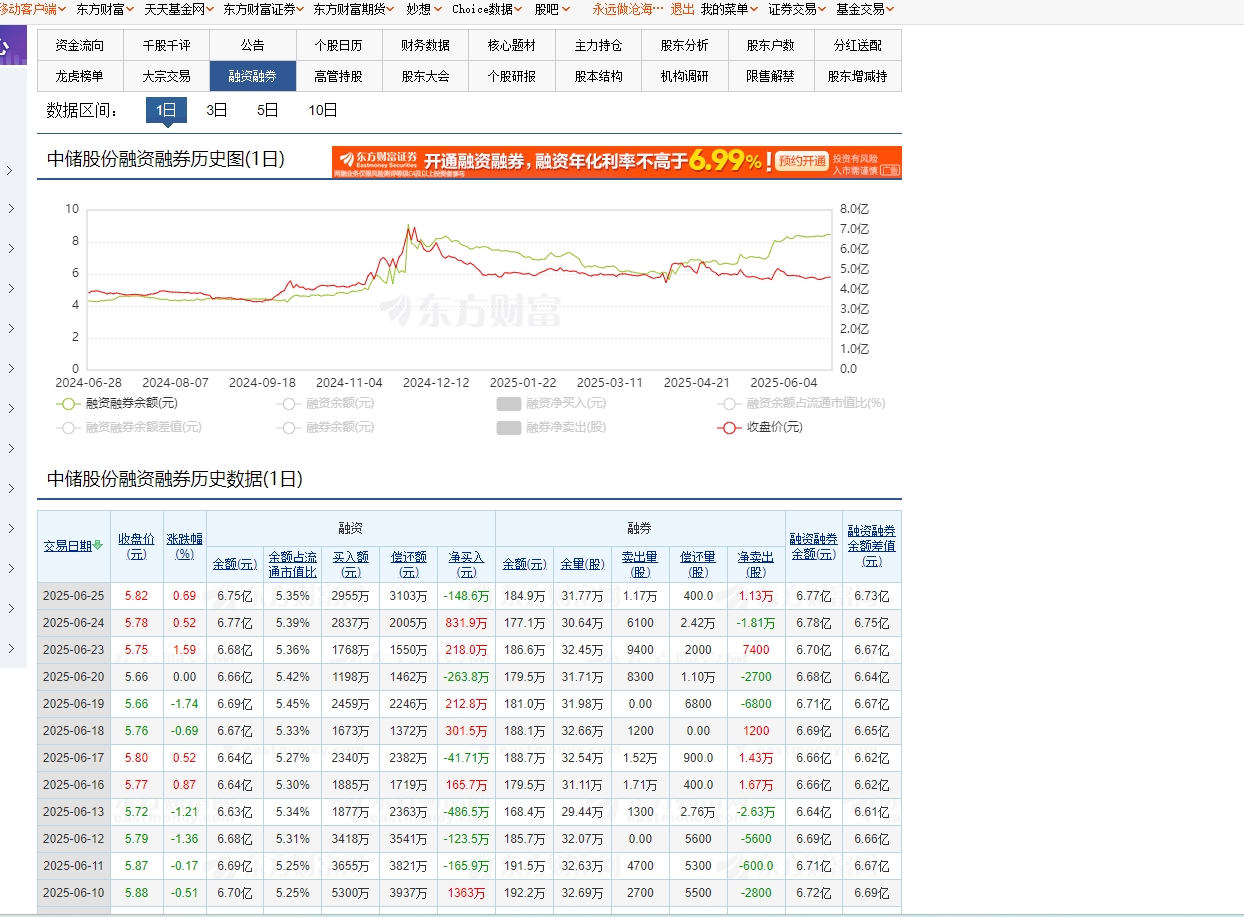
Task: Open the 高管持股 tab
Action: (x=339, y=76)
